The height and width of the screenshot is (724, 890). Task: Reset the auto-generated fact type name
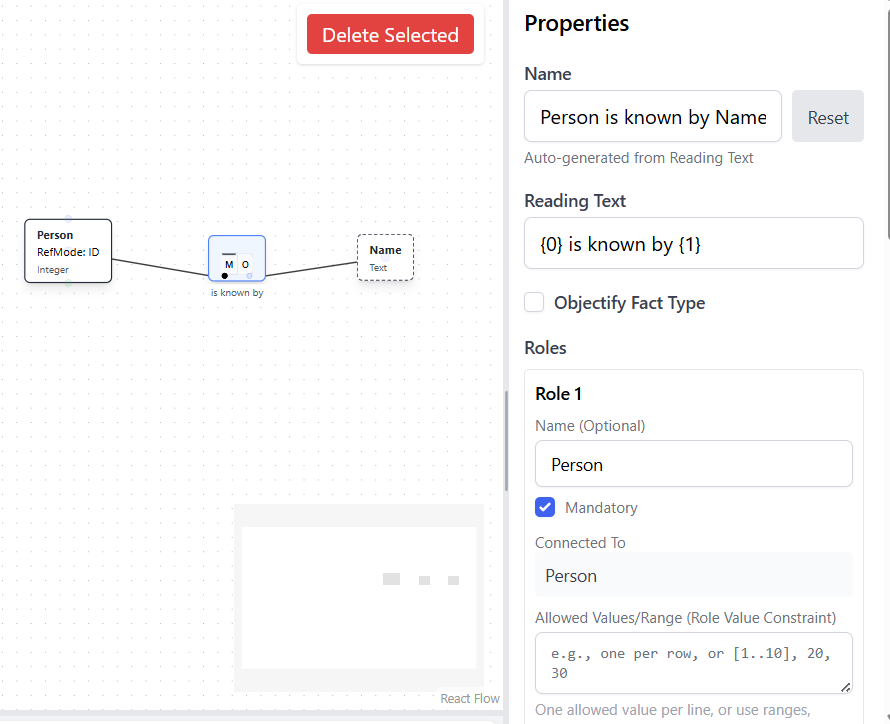(827, 116)
